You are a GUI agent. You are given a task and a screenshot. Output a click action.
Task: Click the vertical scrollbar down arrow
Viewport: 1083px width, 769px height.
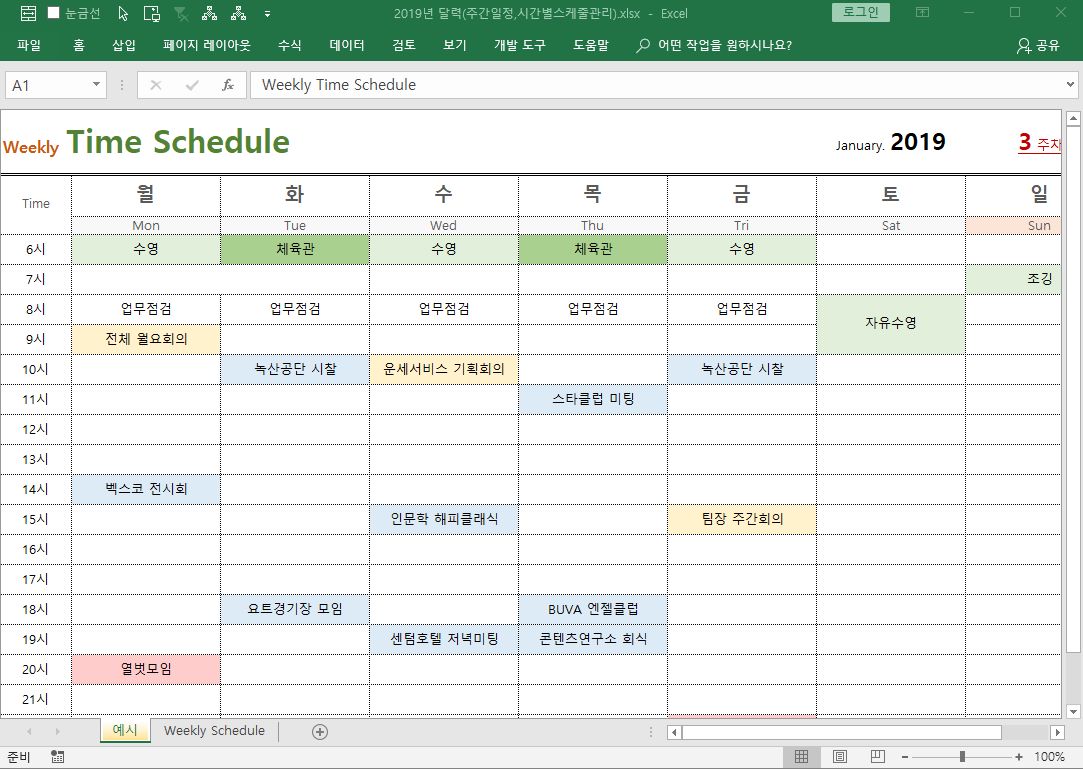tap(1073, 711)
